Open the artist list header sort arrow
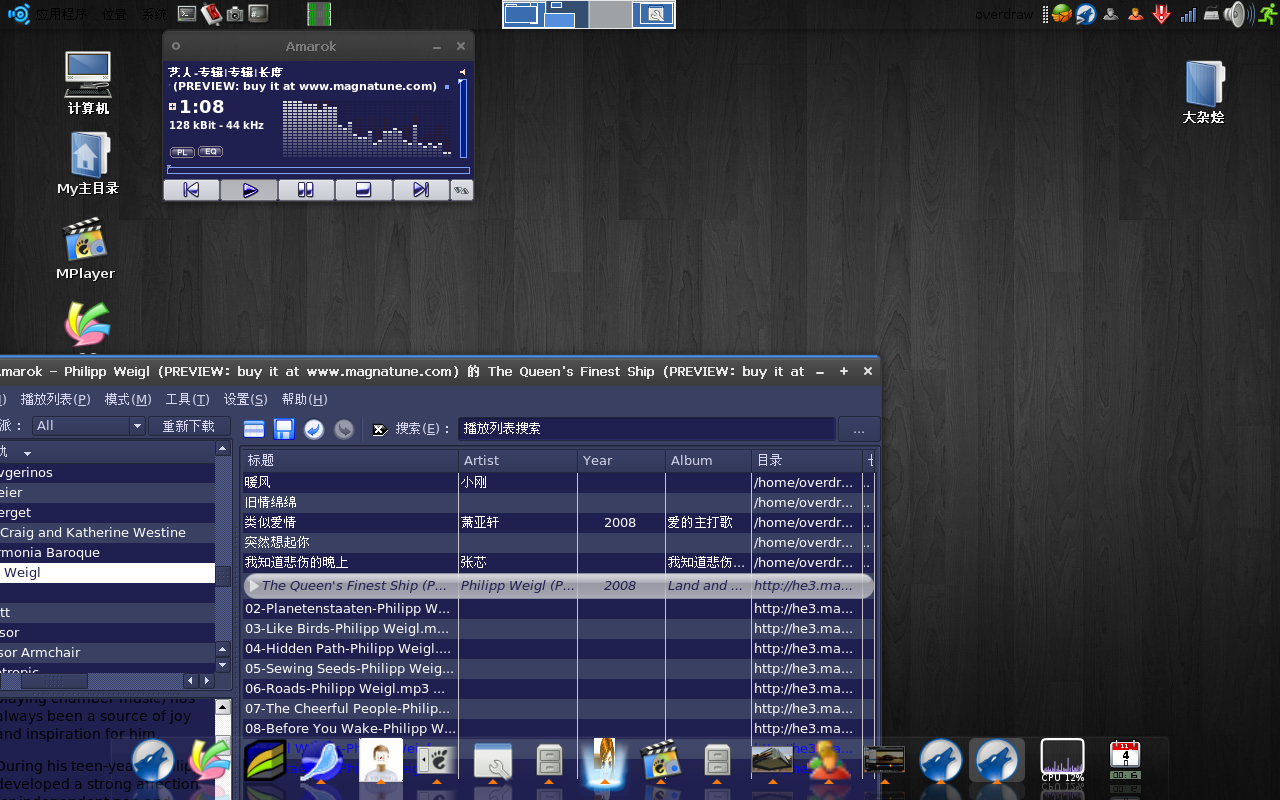The height and width of the screenshot is (800, 1280). point(27,453)
